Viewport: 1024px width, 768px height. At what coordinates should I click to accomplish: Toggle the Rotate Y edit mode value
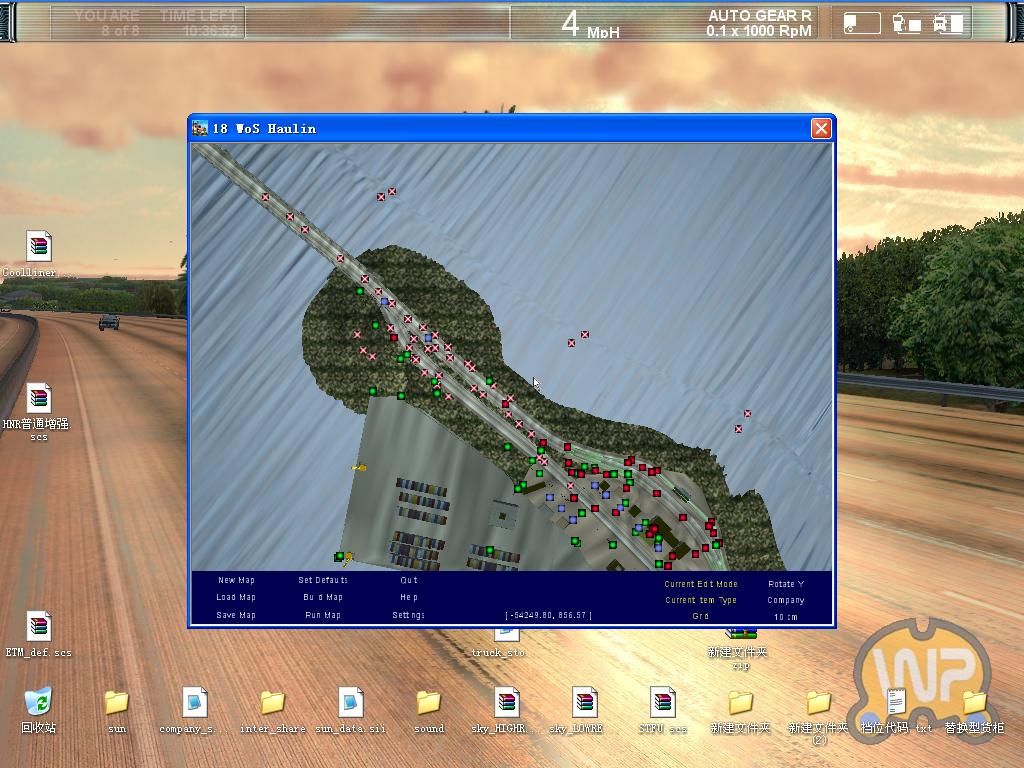click(785, 584)
